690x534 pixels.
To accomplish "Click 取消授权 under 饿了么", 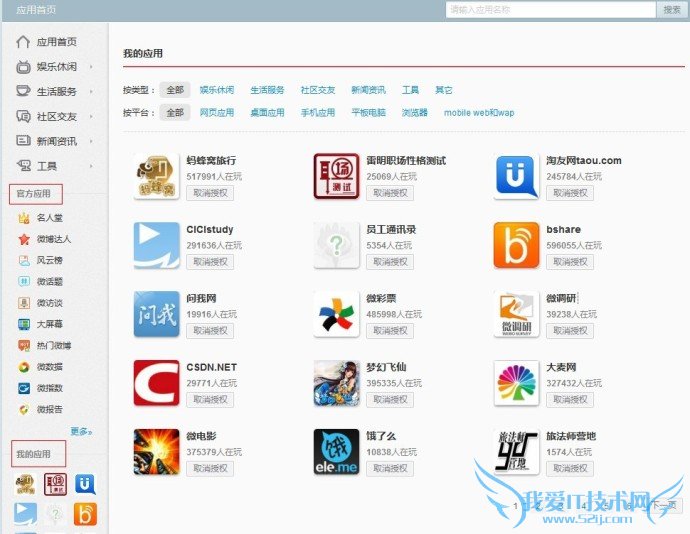I will [390, 468].
